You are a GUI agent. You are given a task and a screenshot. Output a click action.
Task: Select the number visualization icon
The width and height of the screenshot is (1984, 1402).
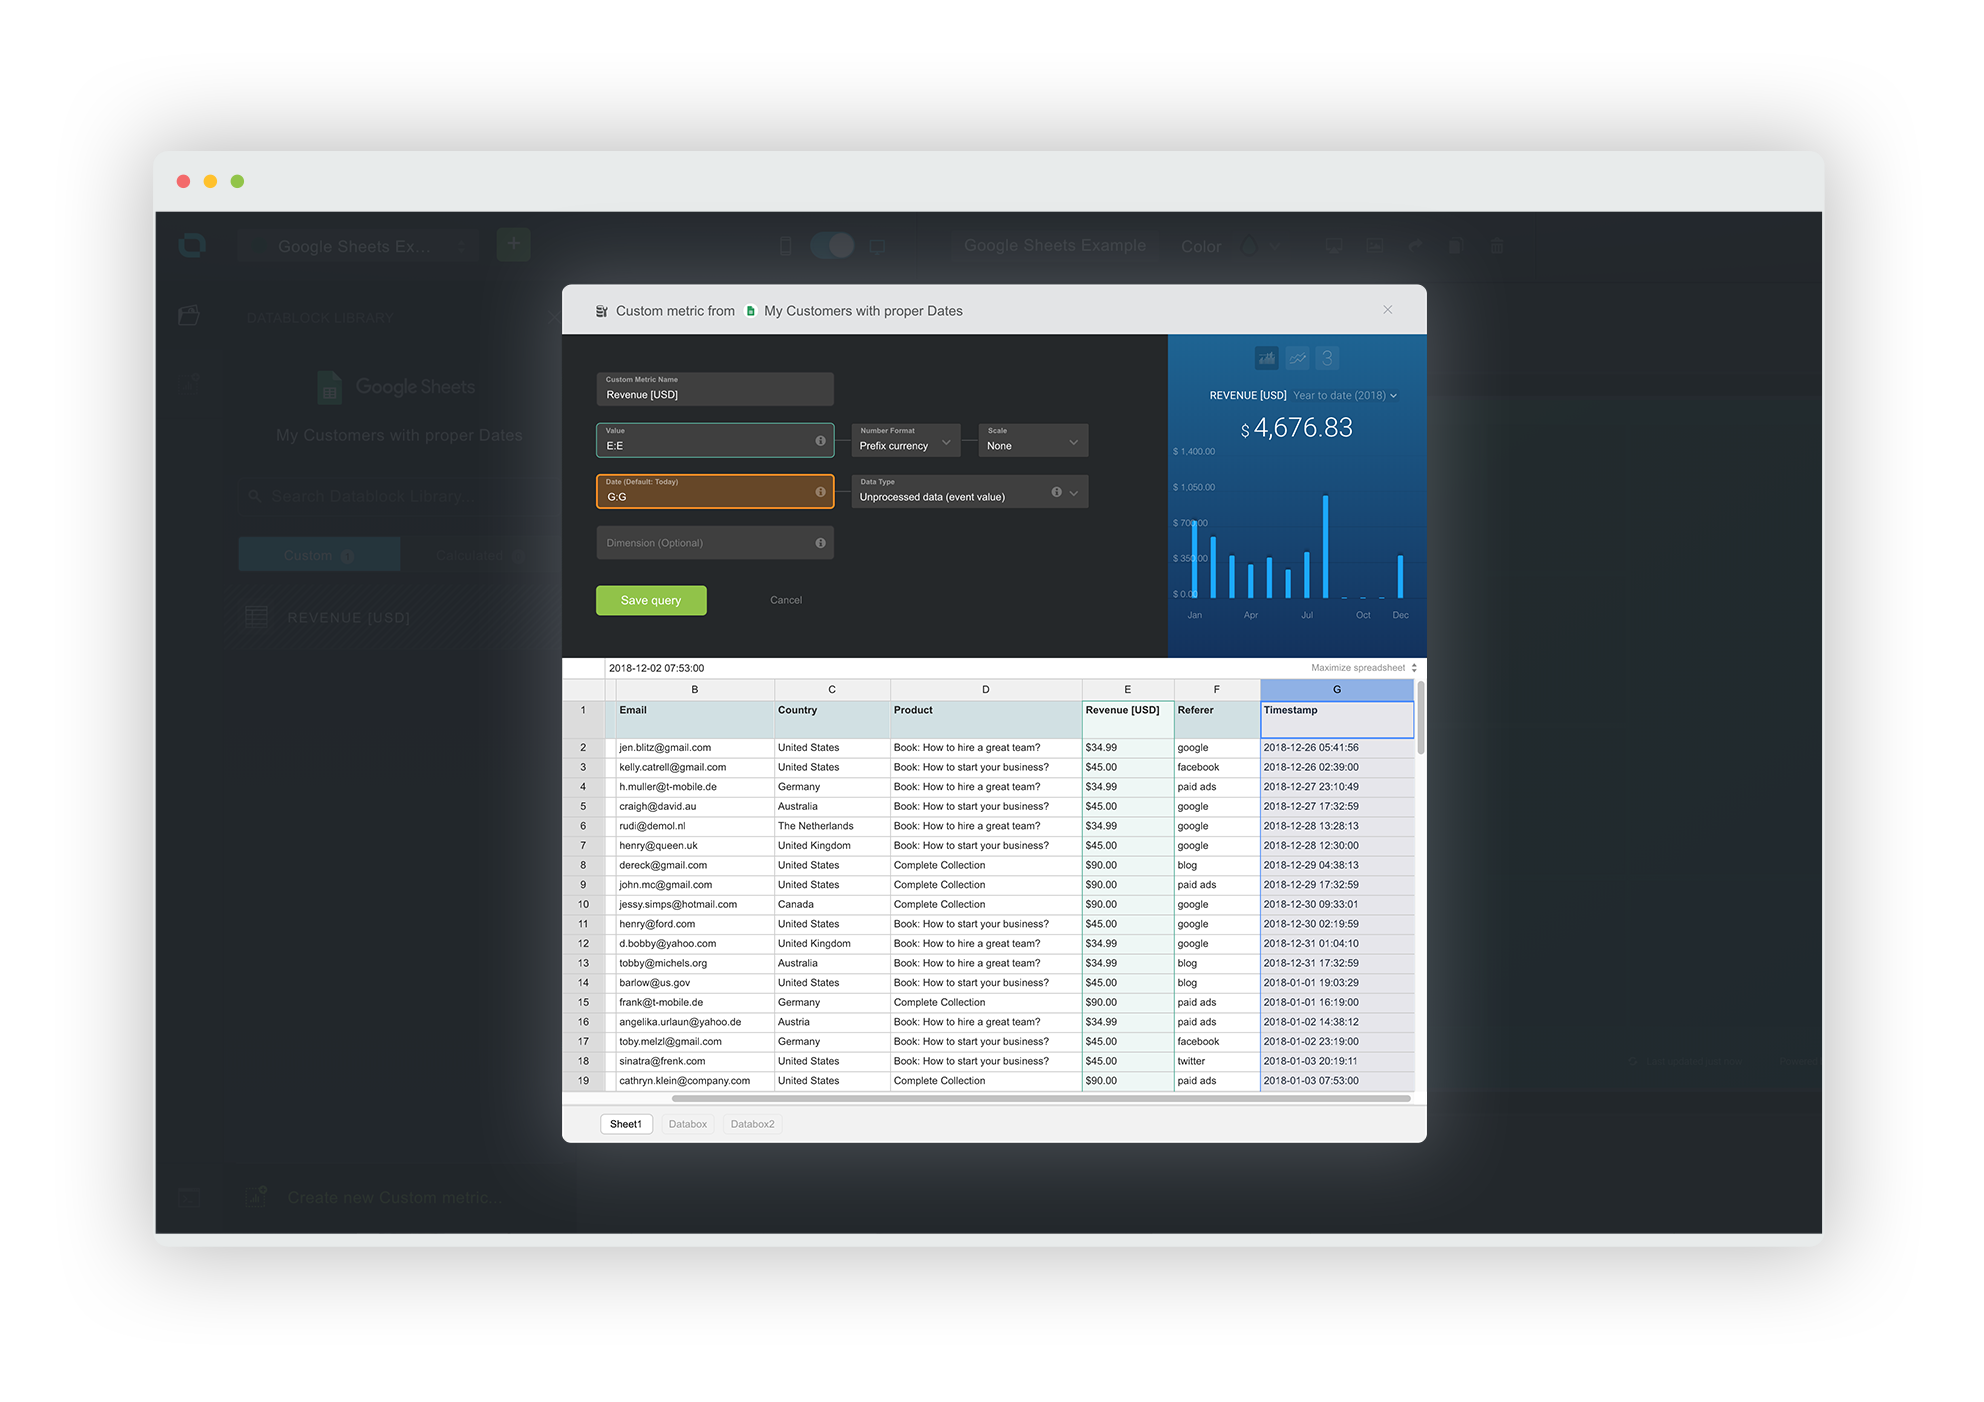(1327, 358)
